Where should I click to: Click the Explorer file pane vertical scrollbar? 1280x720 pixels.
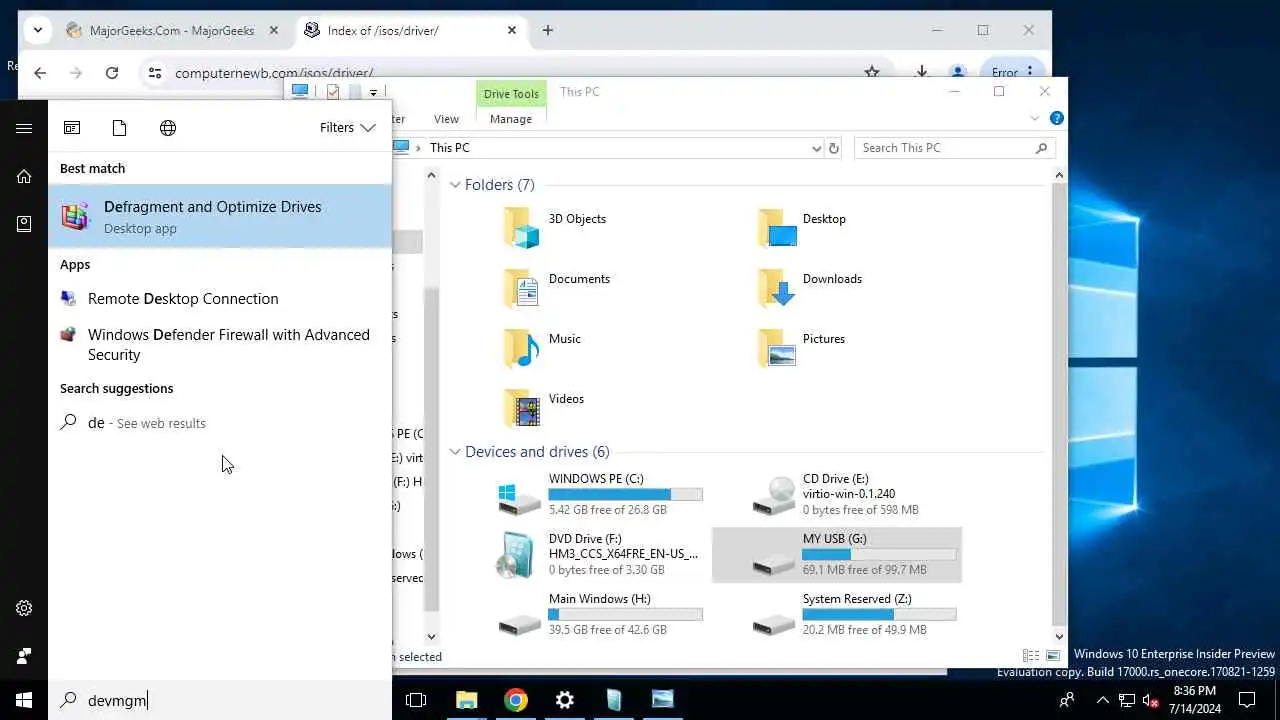tap(1059, 406)
